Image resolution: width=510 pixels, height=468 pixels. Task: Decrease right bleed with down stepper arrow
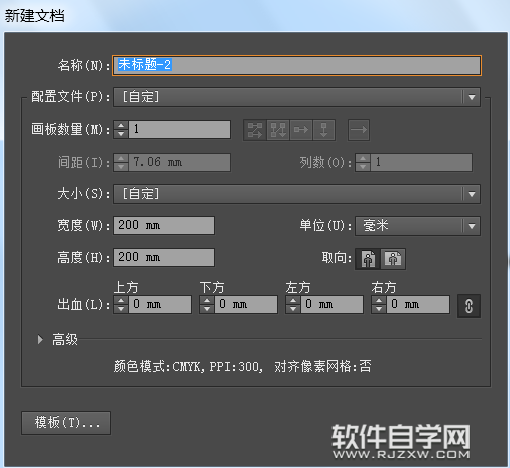pos(379,309)
